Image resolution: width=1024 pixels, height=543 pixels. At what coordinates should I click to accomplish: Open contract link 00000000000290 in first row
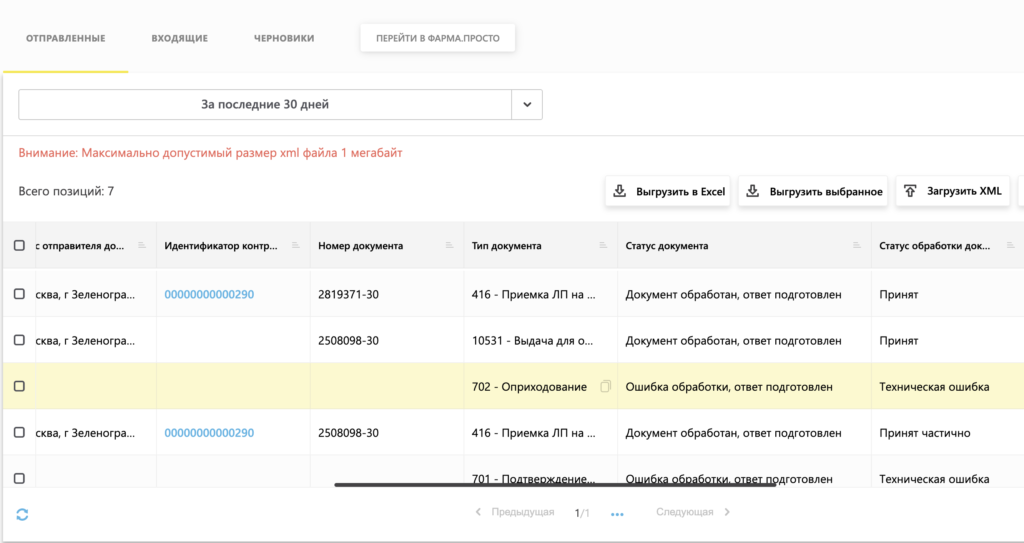pyautogui.click(x=209, y=295)
